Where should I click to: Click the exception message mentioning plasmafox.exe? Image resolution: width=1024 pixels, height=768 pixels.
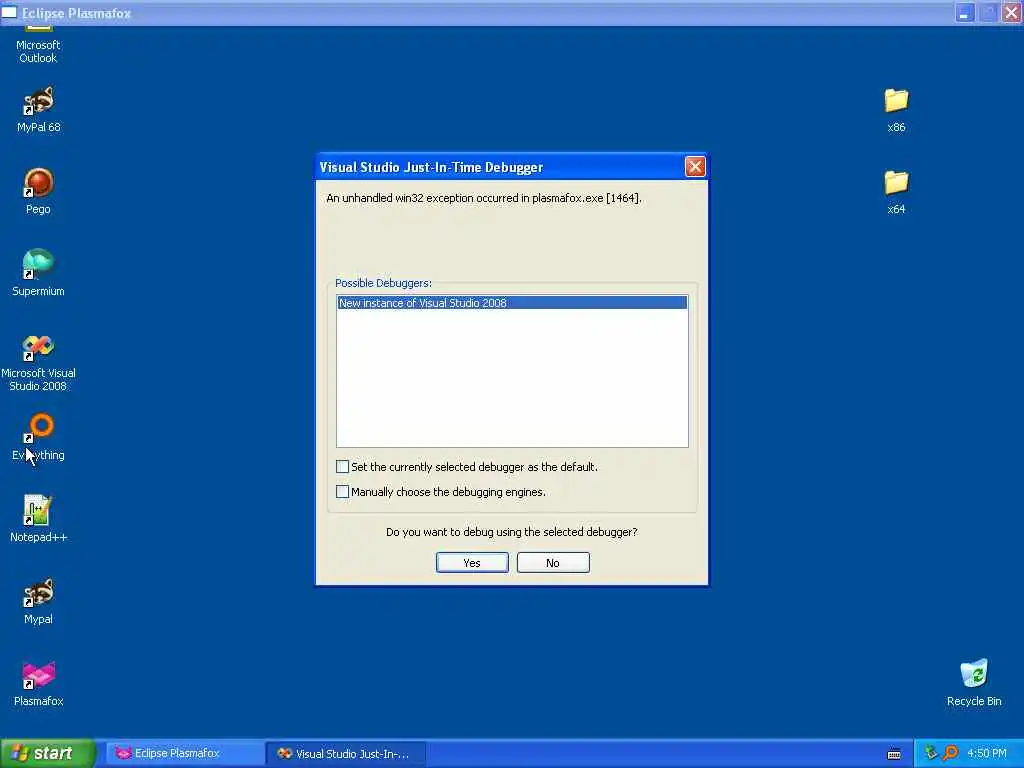pos(483,198)
